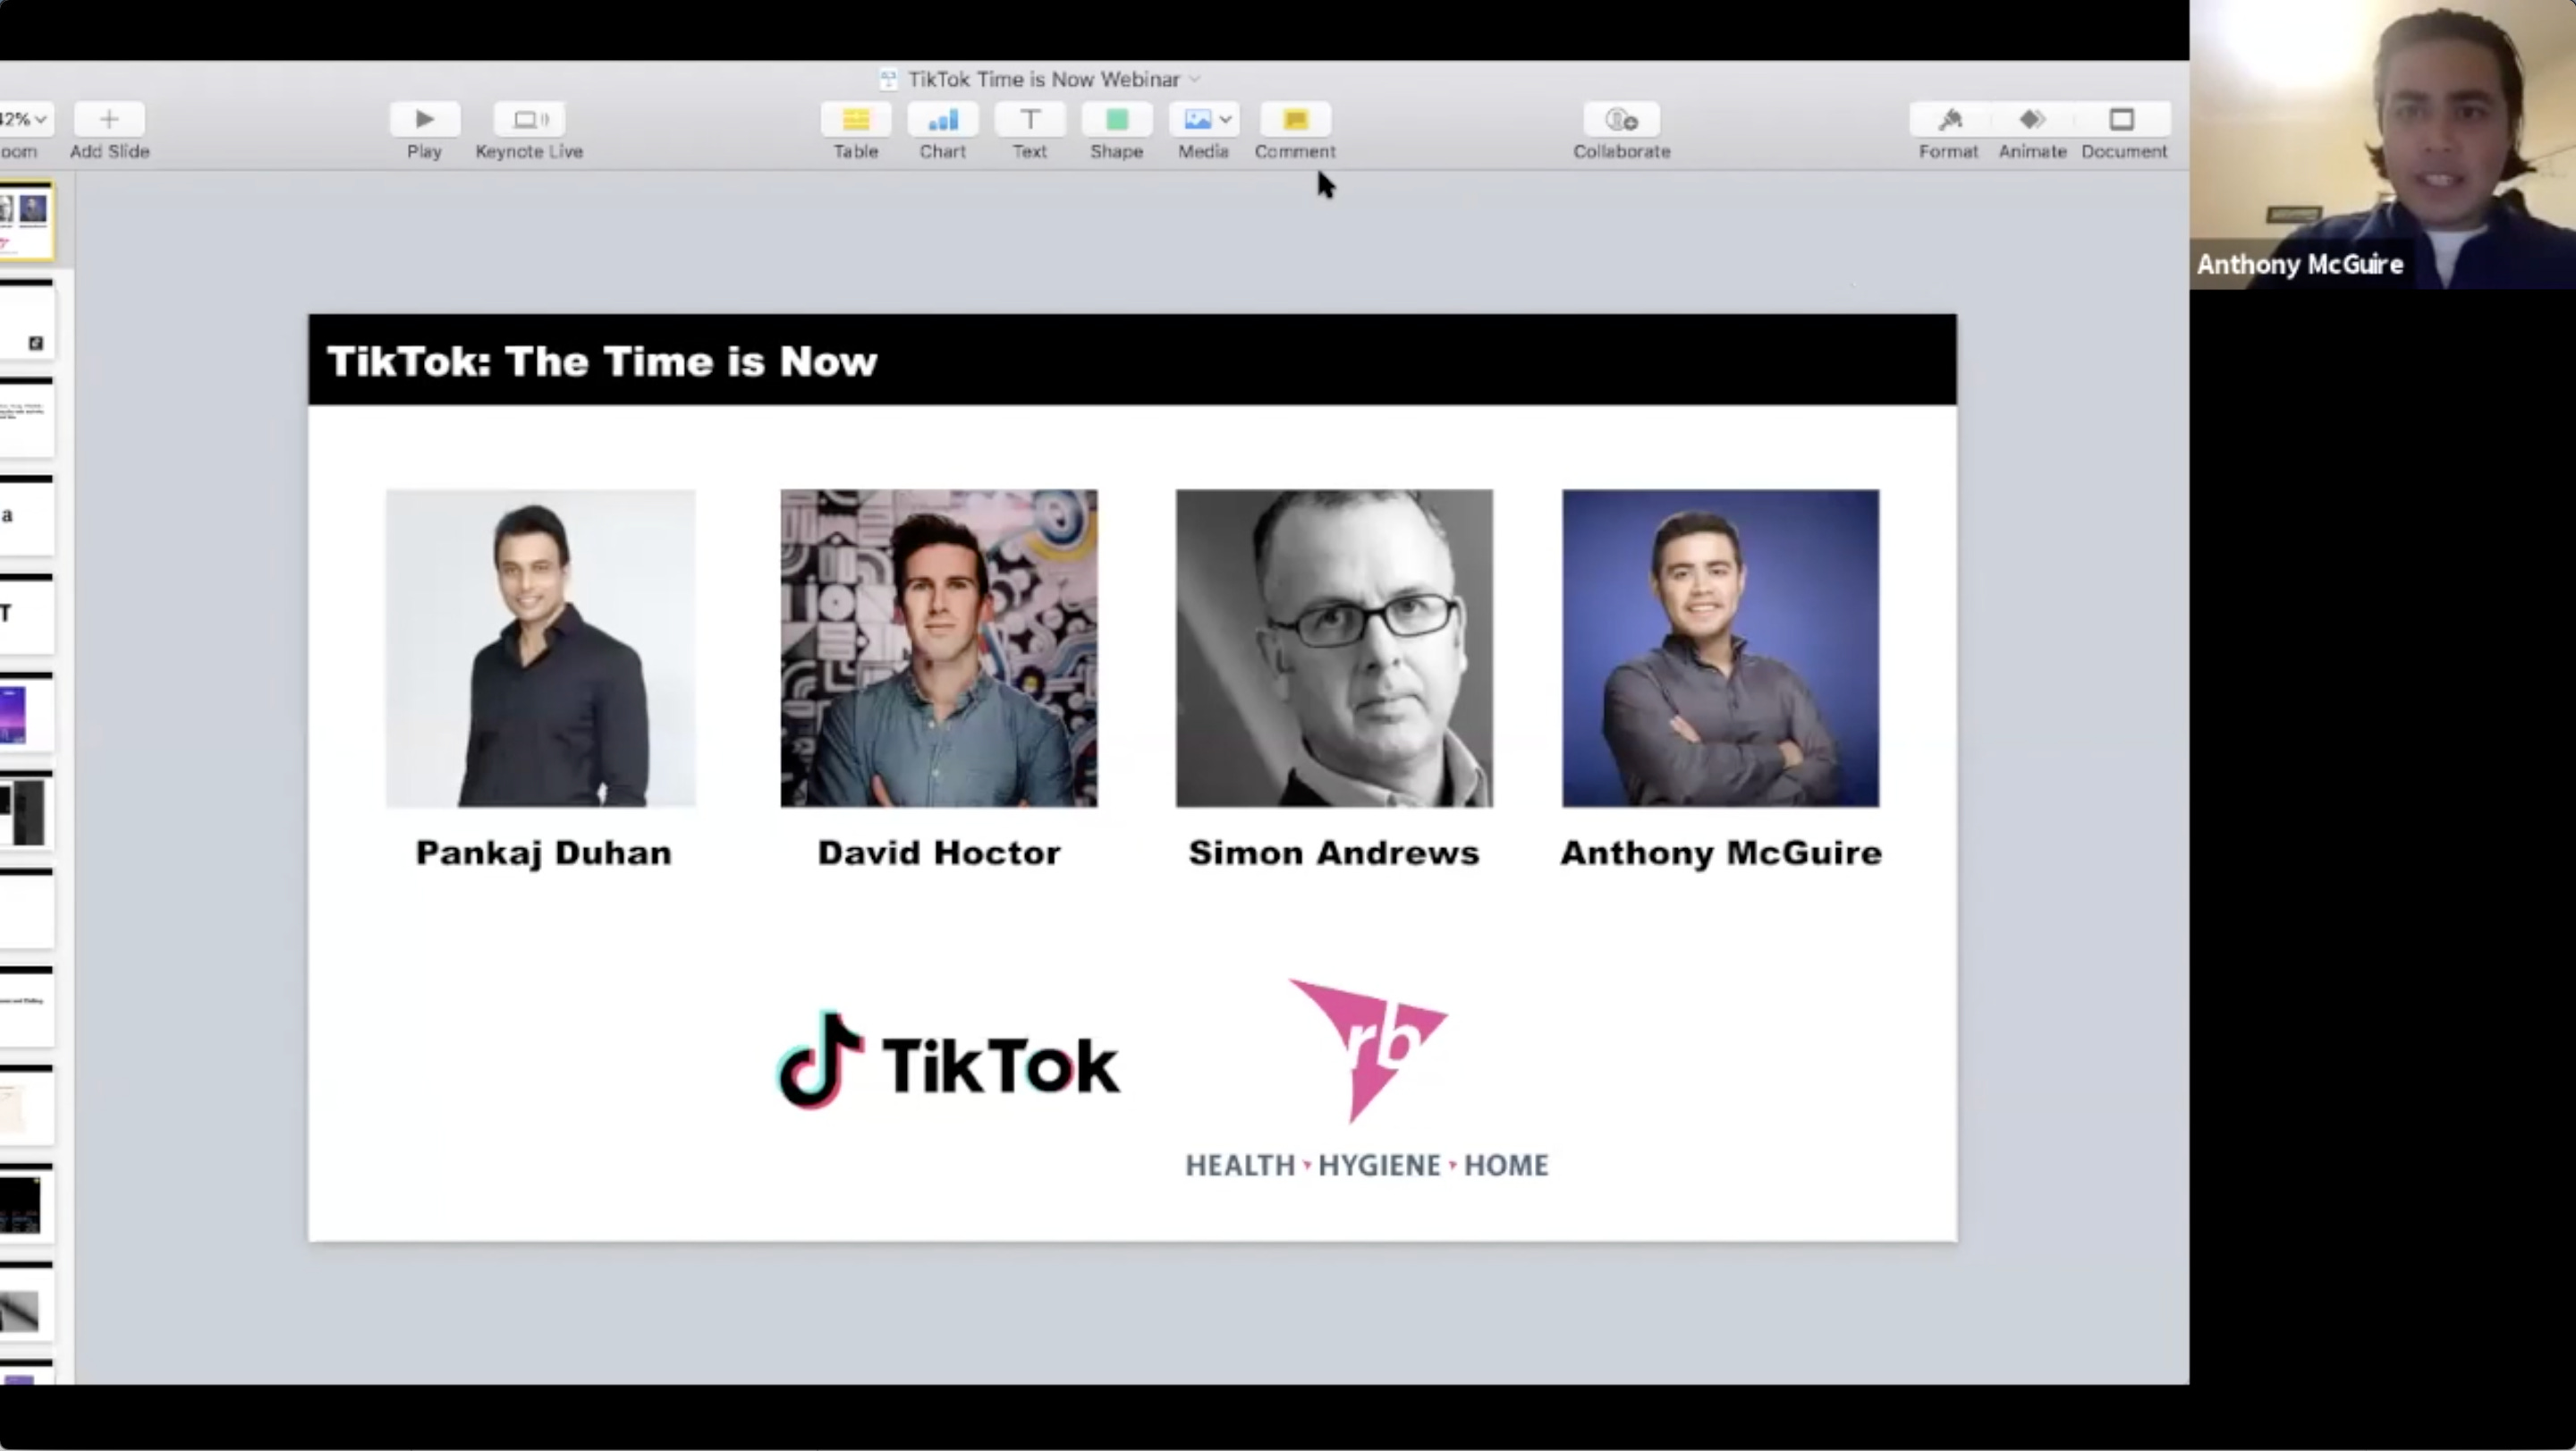Select the first slide thumbnail in navigator

coord(26,222)
